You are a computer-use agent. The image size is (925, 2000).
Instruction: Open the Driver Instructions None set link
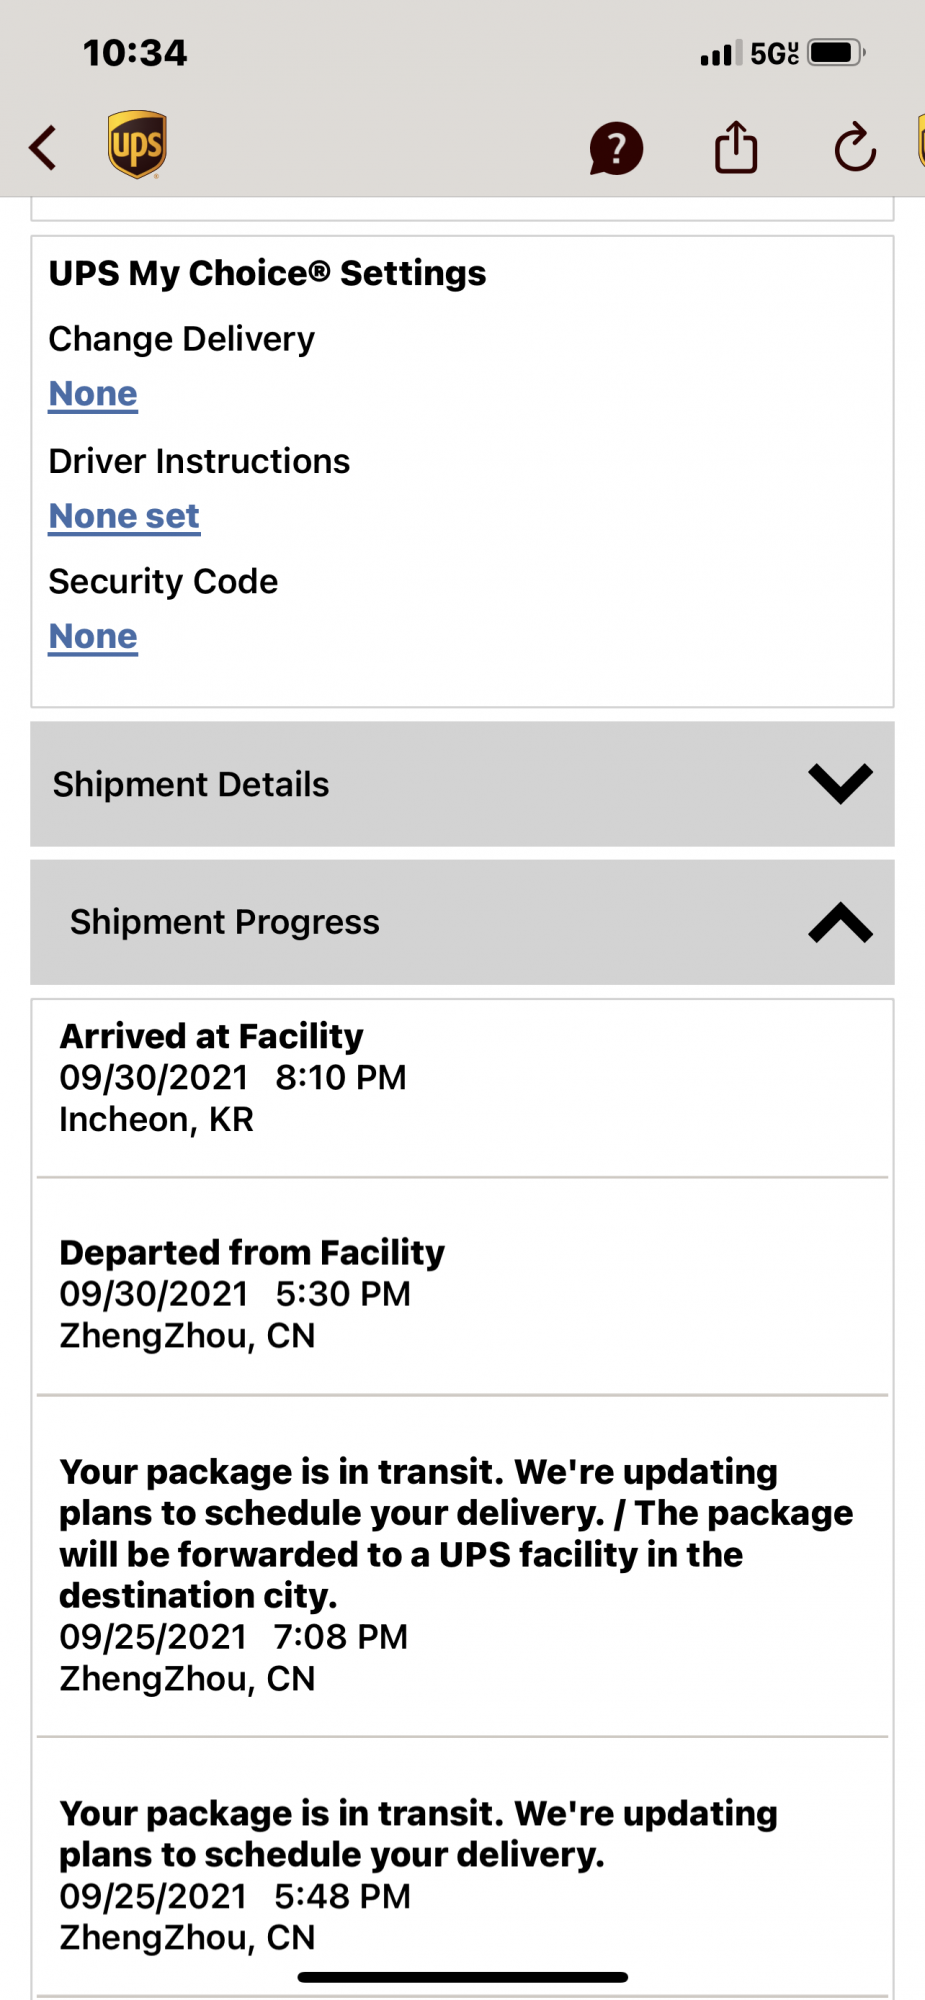coord(124,516)
